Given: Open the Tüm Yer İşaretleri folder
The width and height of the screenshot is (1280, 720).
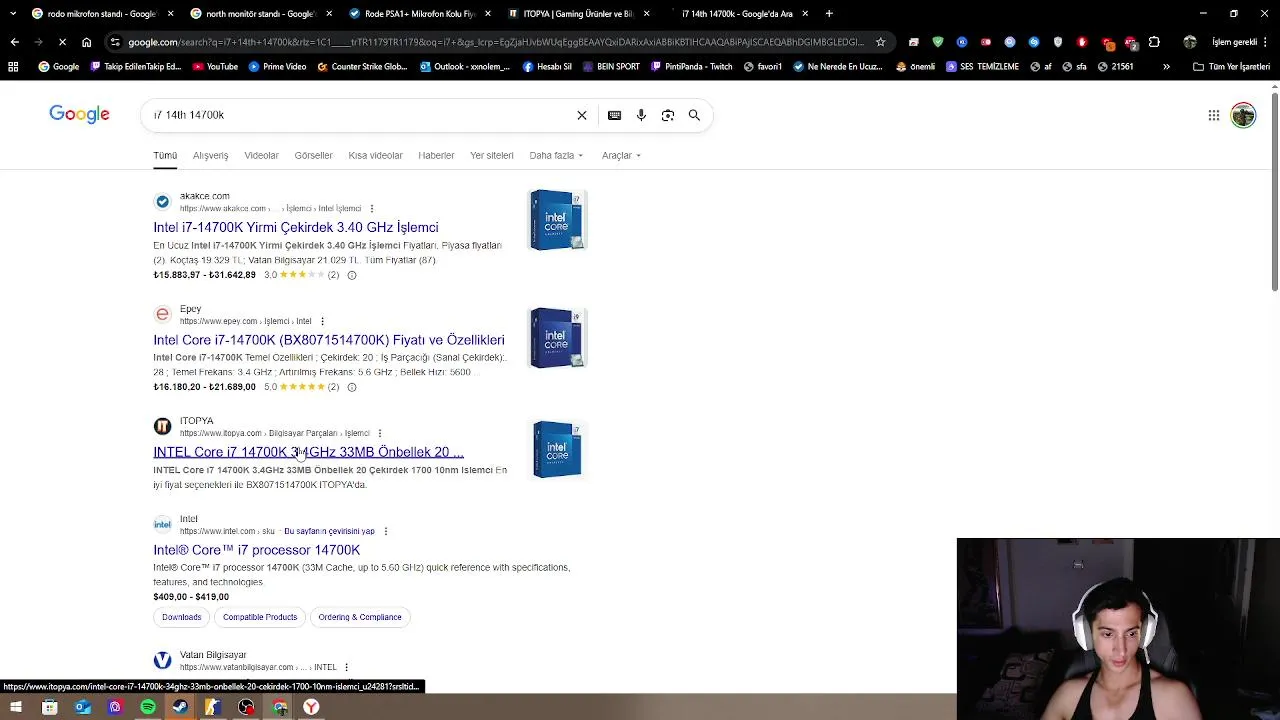Looking at the screenshot, I should (1231, 67).
